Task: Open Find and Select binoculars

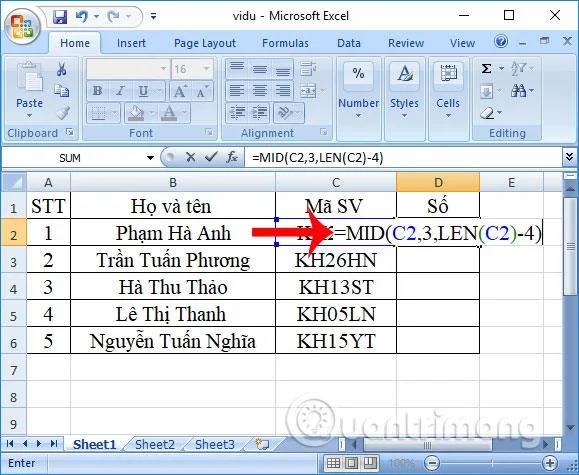Action: (518, 90)
